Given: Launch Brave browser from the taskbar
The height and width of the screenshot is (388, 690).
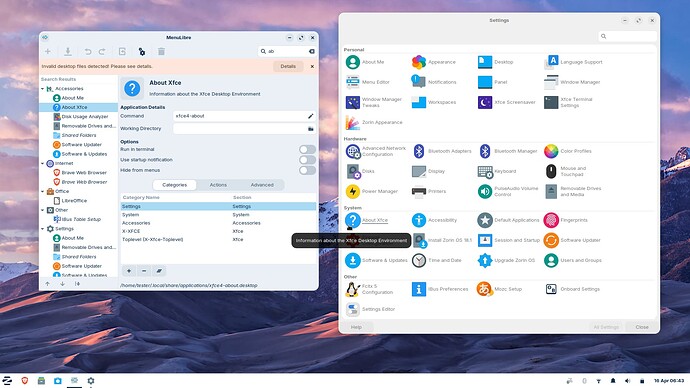Looking at the screenshot, I should [25, 381].
